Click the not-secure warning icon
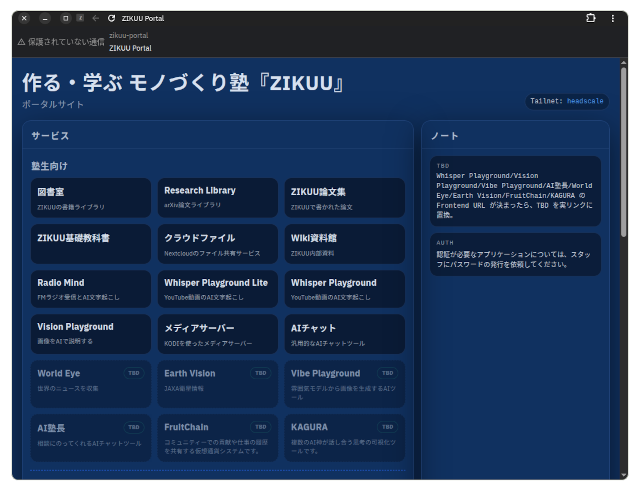Screen dimensions: 640x494 pos(22,42)
